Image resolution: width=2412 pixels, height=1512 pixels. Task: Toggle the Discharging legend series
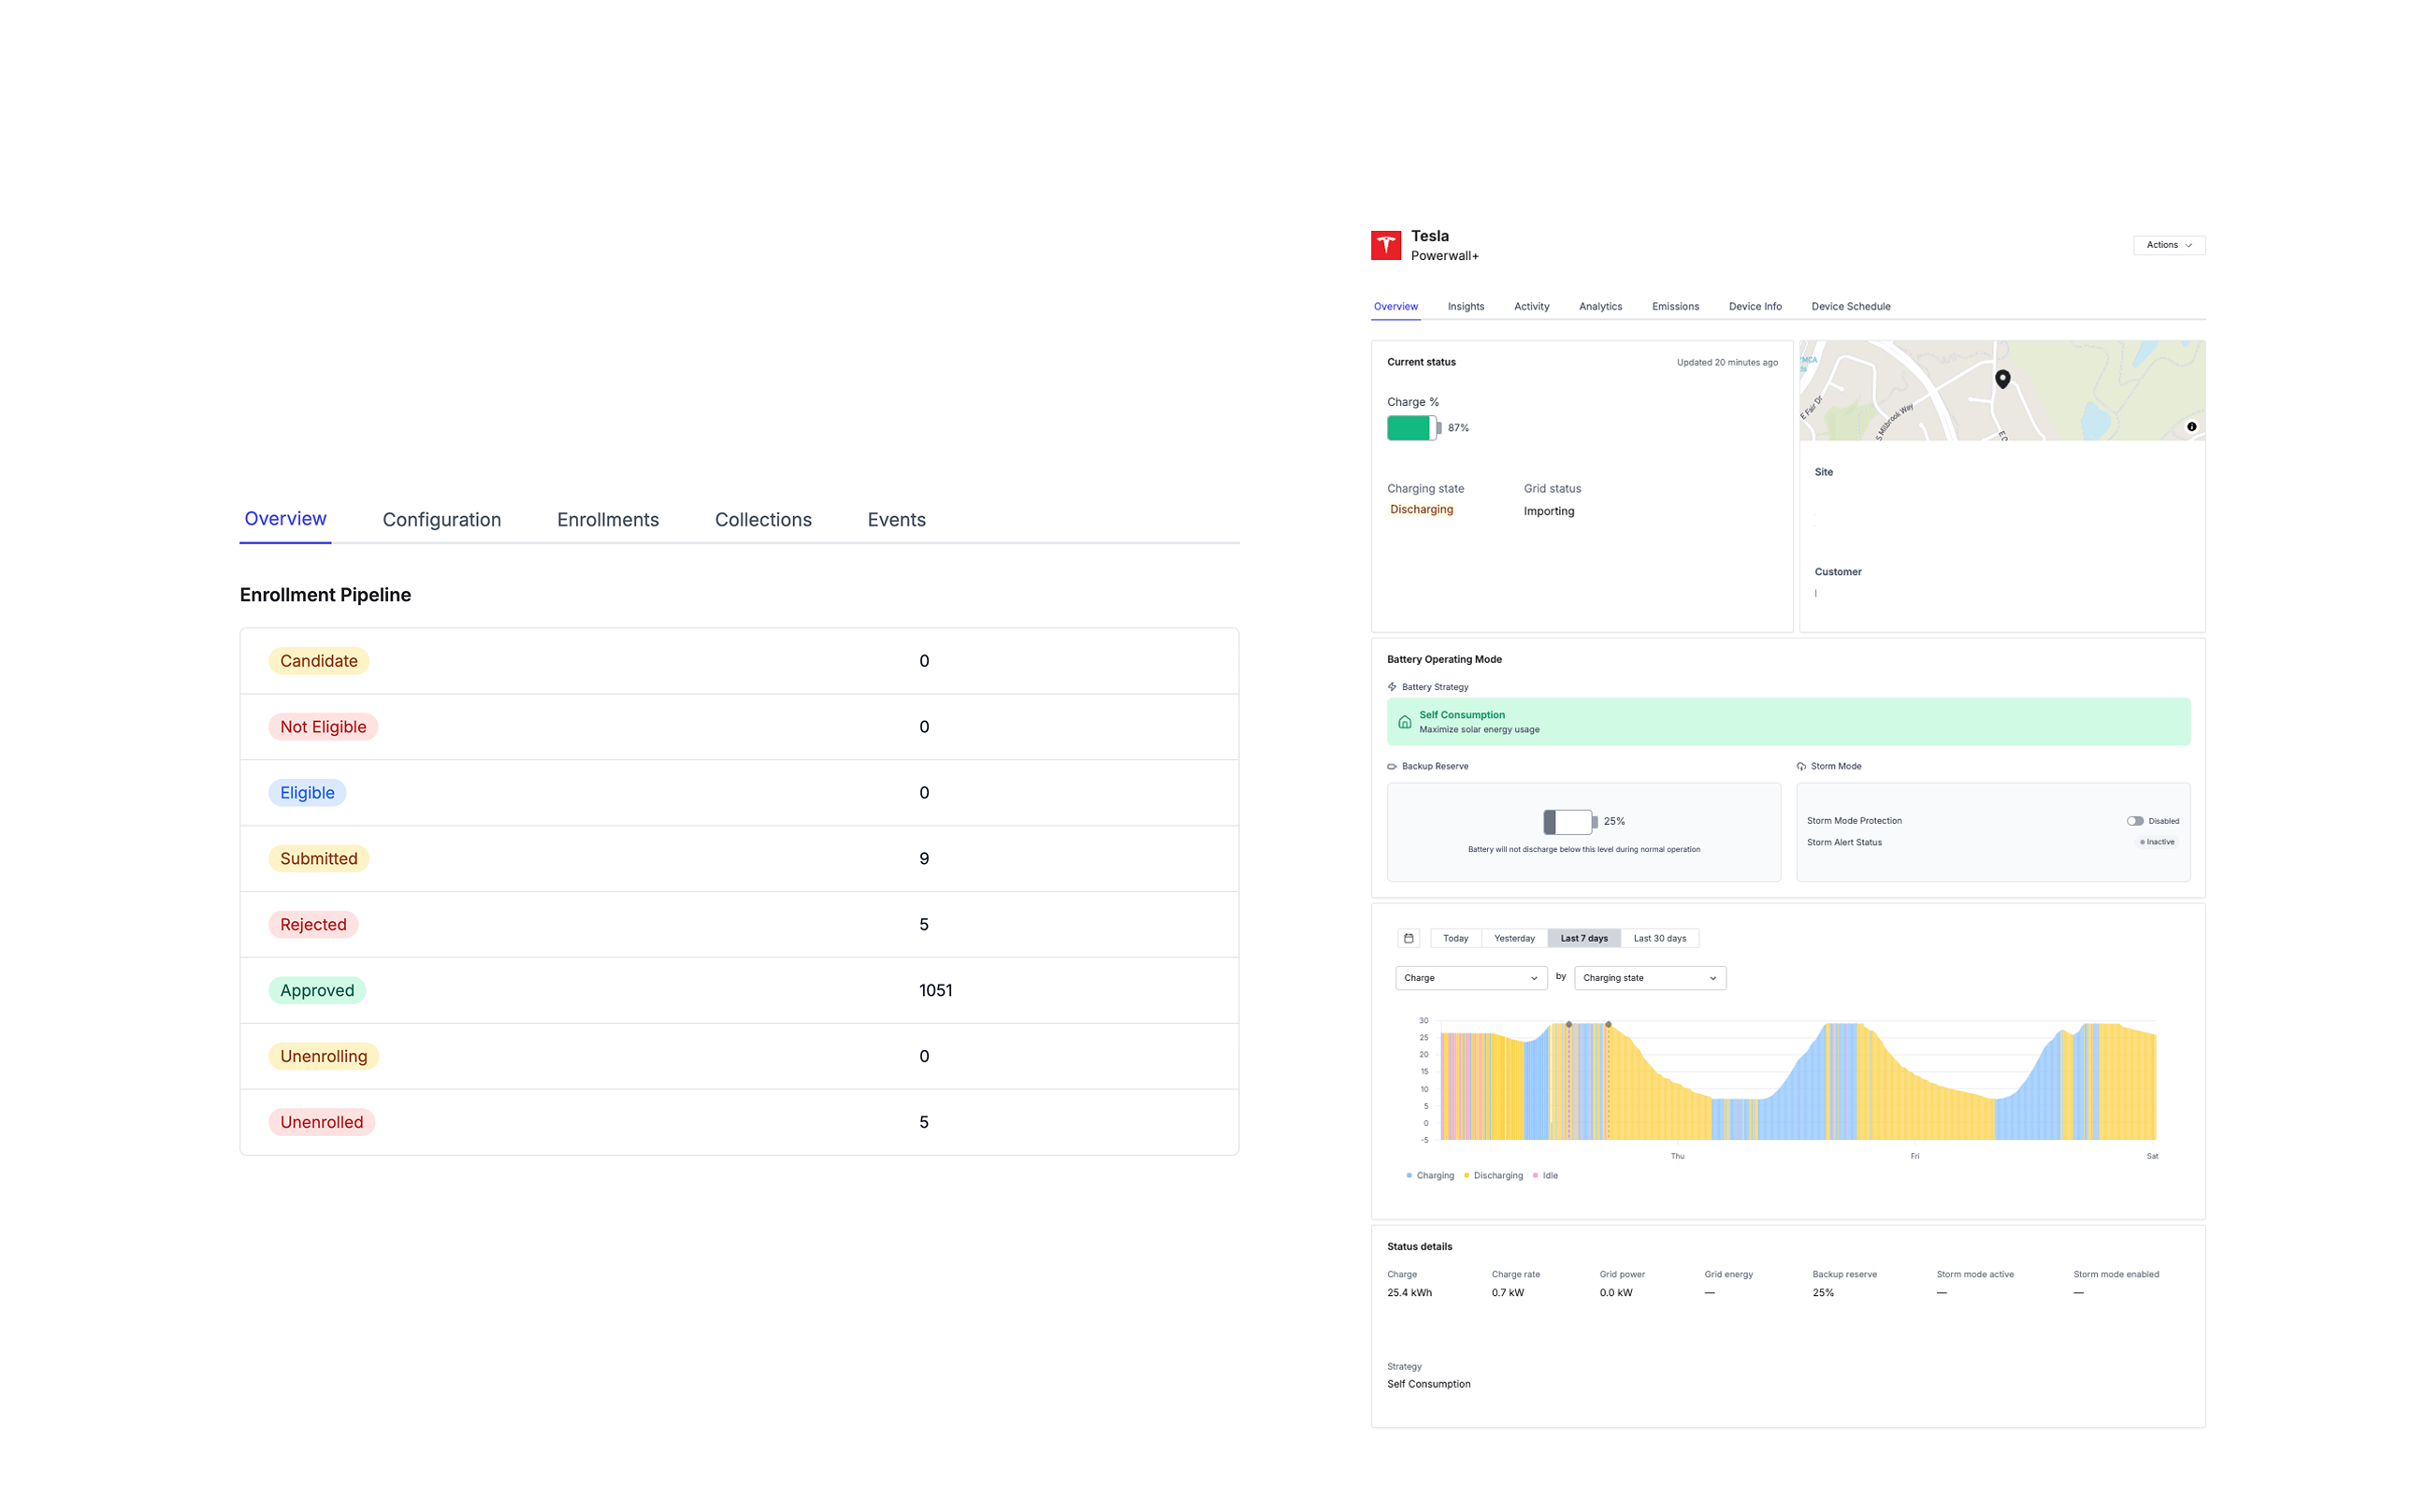(x=1497, y=1176)
